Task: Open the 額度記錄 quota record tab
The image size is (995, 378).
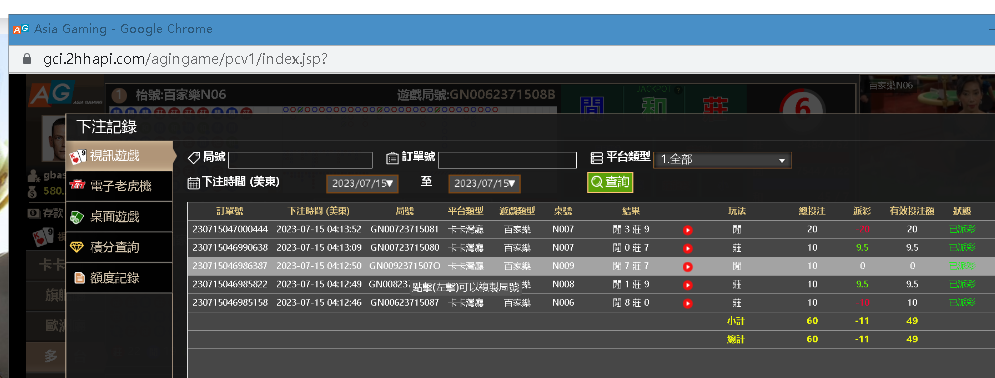Action: (119, 278)
